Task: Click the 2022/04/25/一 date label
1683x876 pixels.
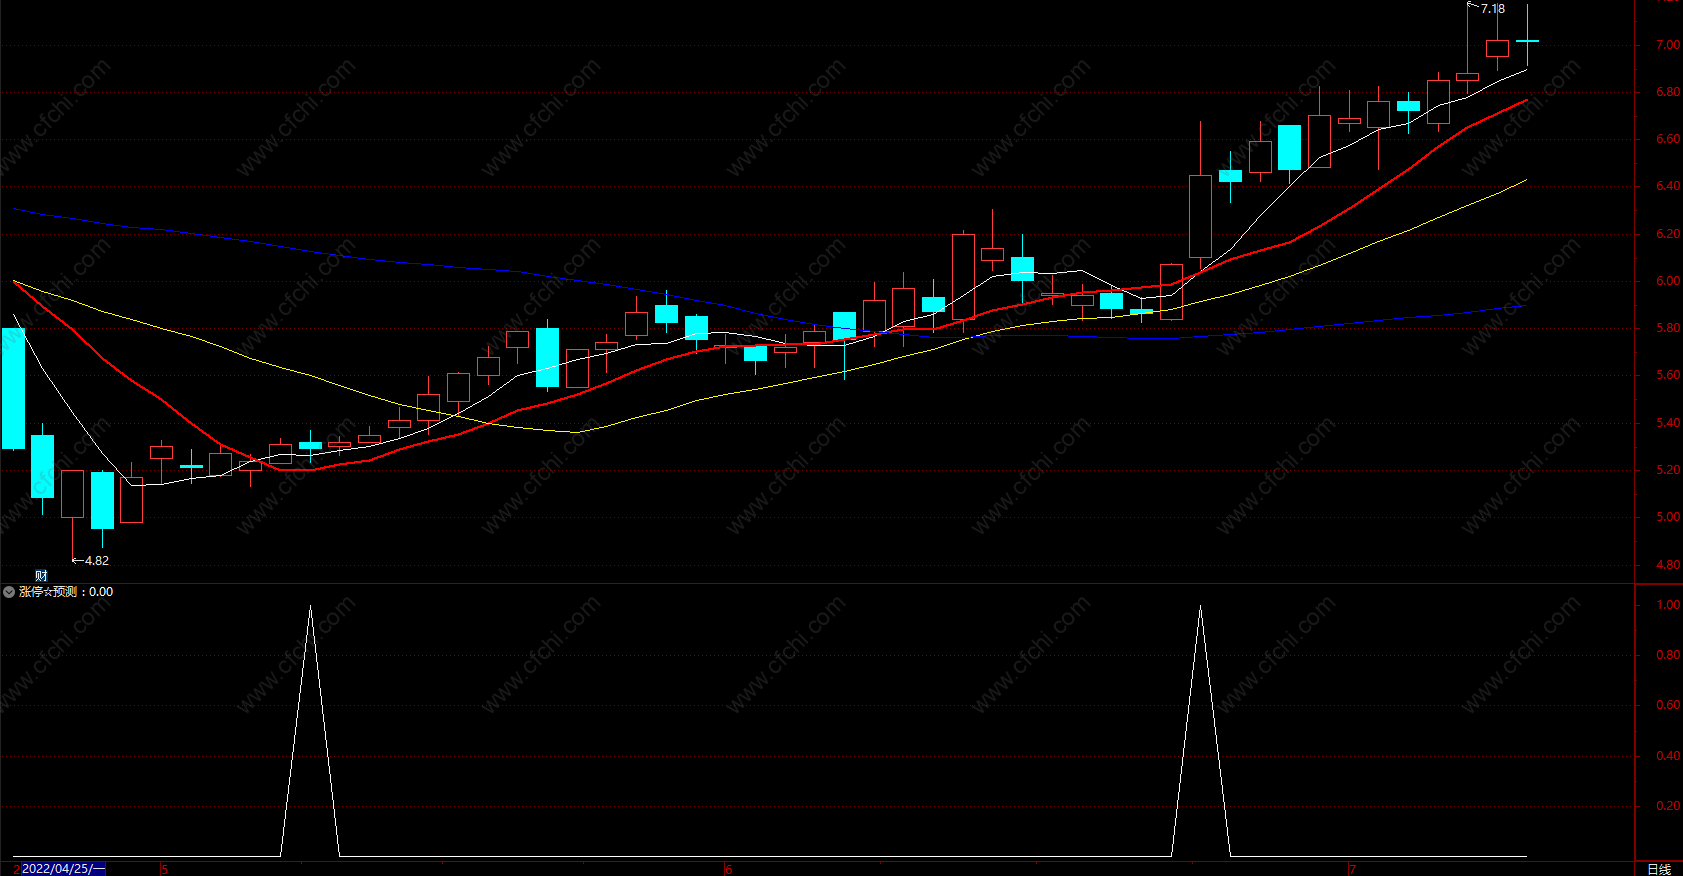Action: pyautogui.click(x=63, y=869)
